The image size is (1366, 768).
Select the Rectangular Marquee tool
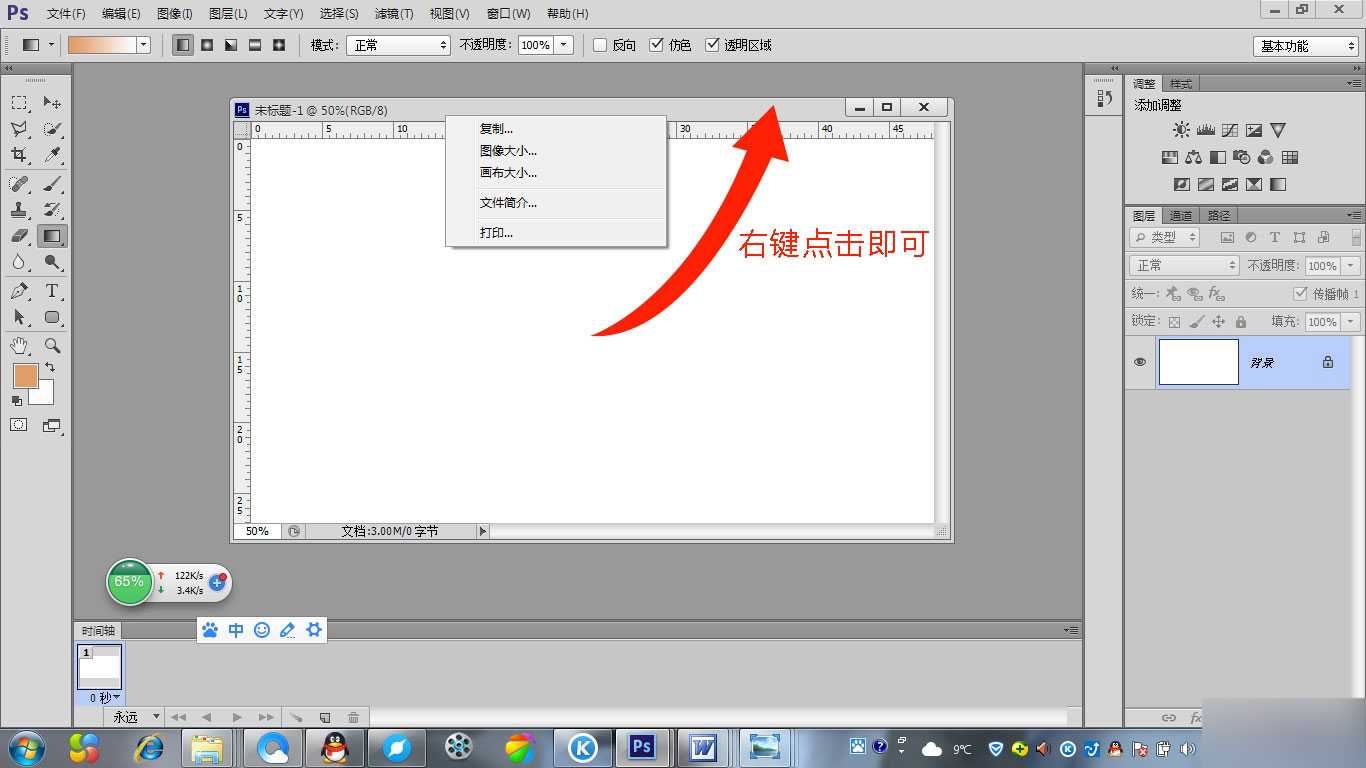[x=19, y=103]
